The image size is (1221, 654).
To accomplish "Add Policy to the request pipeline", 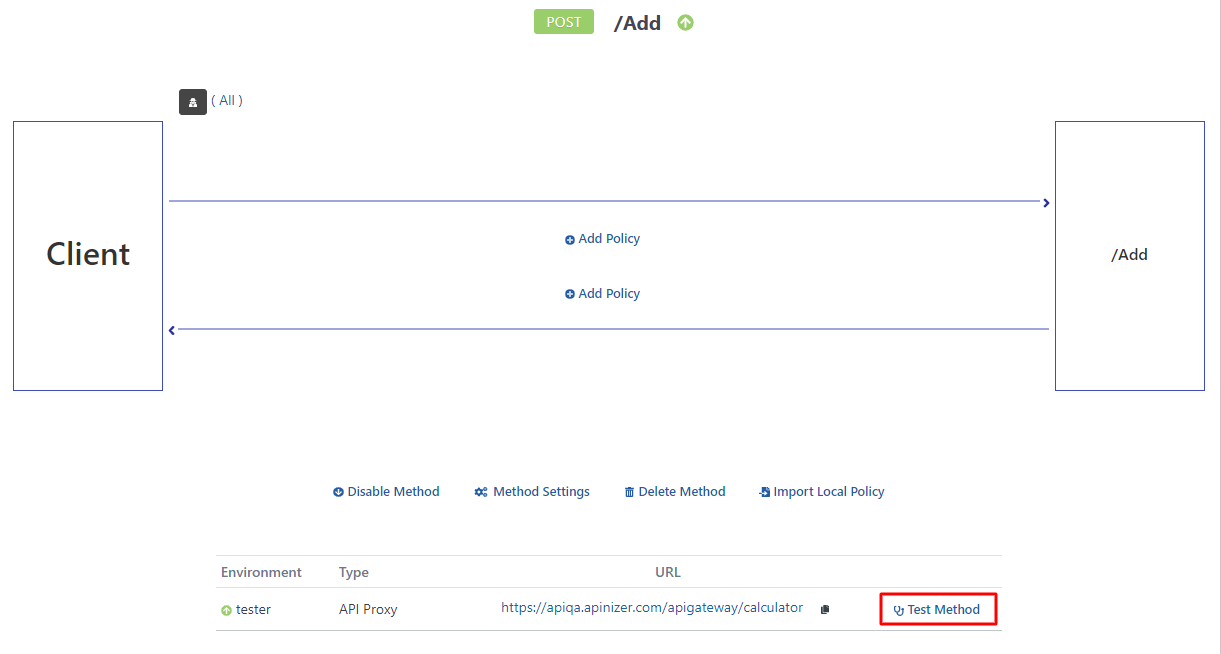I will [x=602, y=239].
